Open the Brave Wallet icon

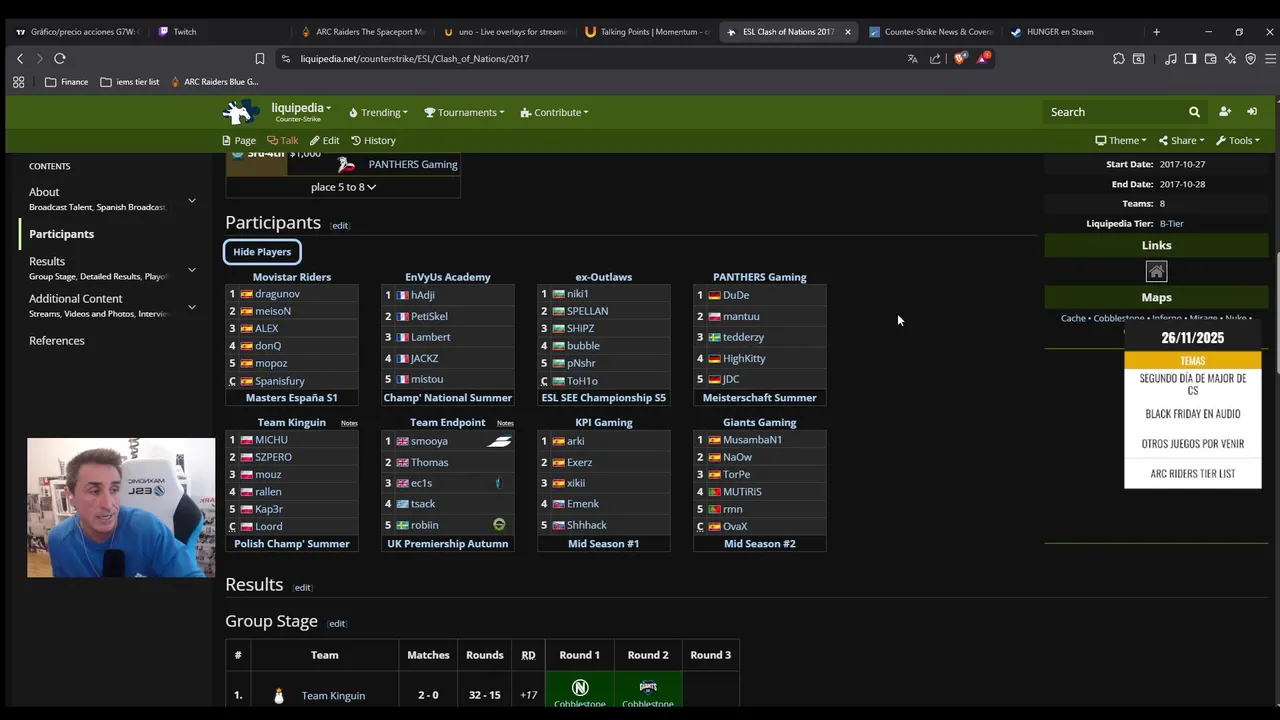pyautogui.click(x=1210, y=59)
